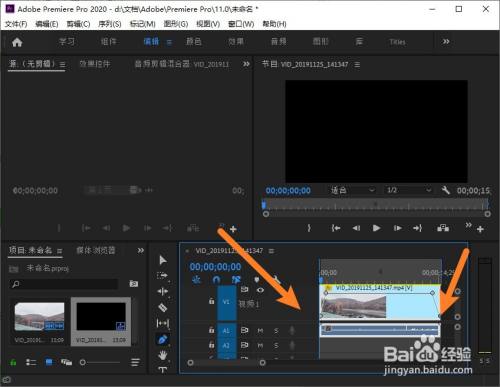This screenshot has height=387, width=500.
Task: Select the Ripple Edit tool
Action: pyautogui.click(x=163, y=291)
